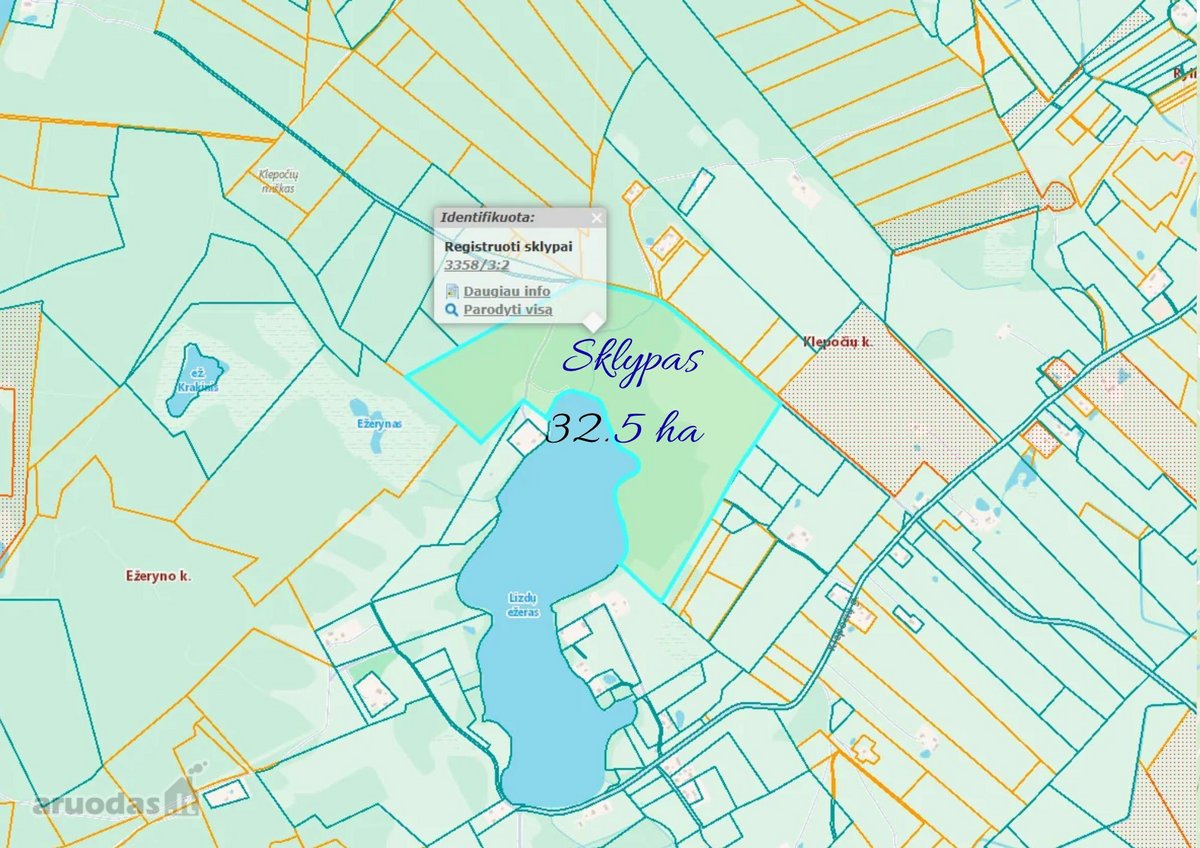This screenshot has height=848, width=1200.
Task: Click the Parodyti visą link
Action: click(x=507, y=310)
